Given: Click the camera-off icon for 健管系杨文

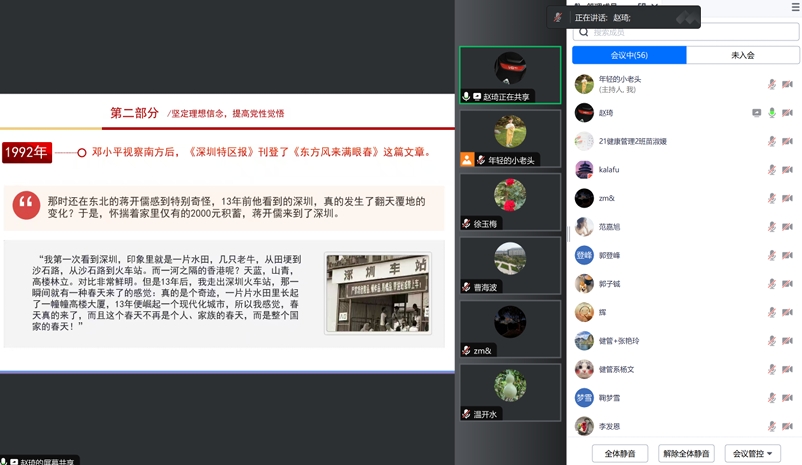Looking at the screenshot, I should 787,369.
